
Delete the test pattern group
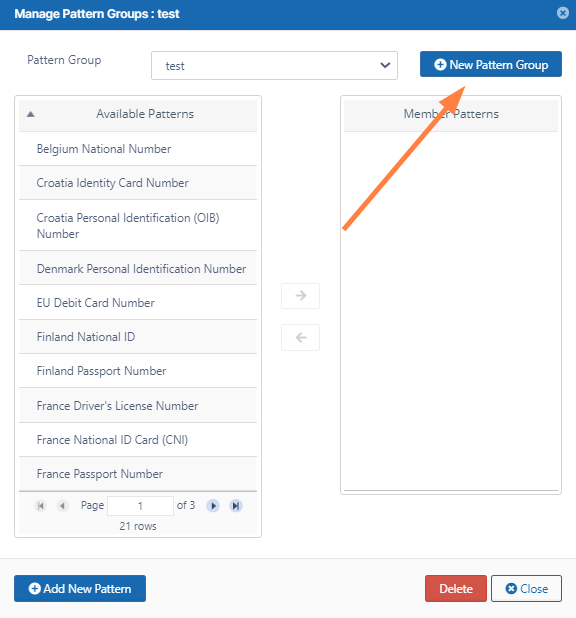coord(456,588)
